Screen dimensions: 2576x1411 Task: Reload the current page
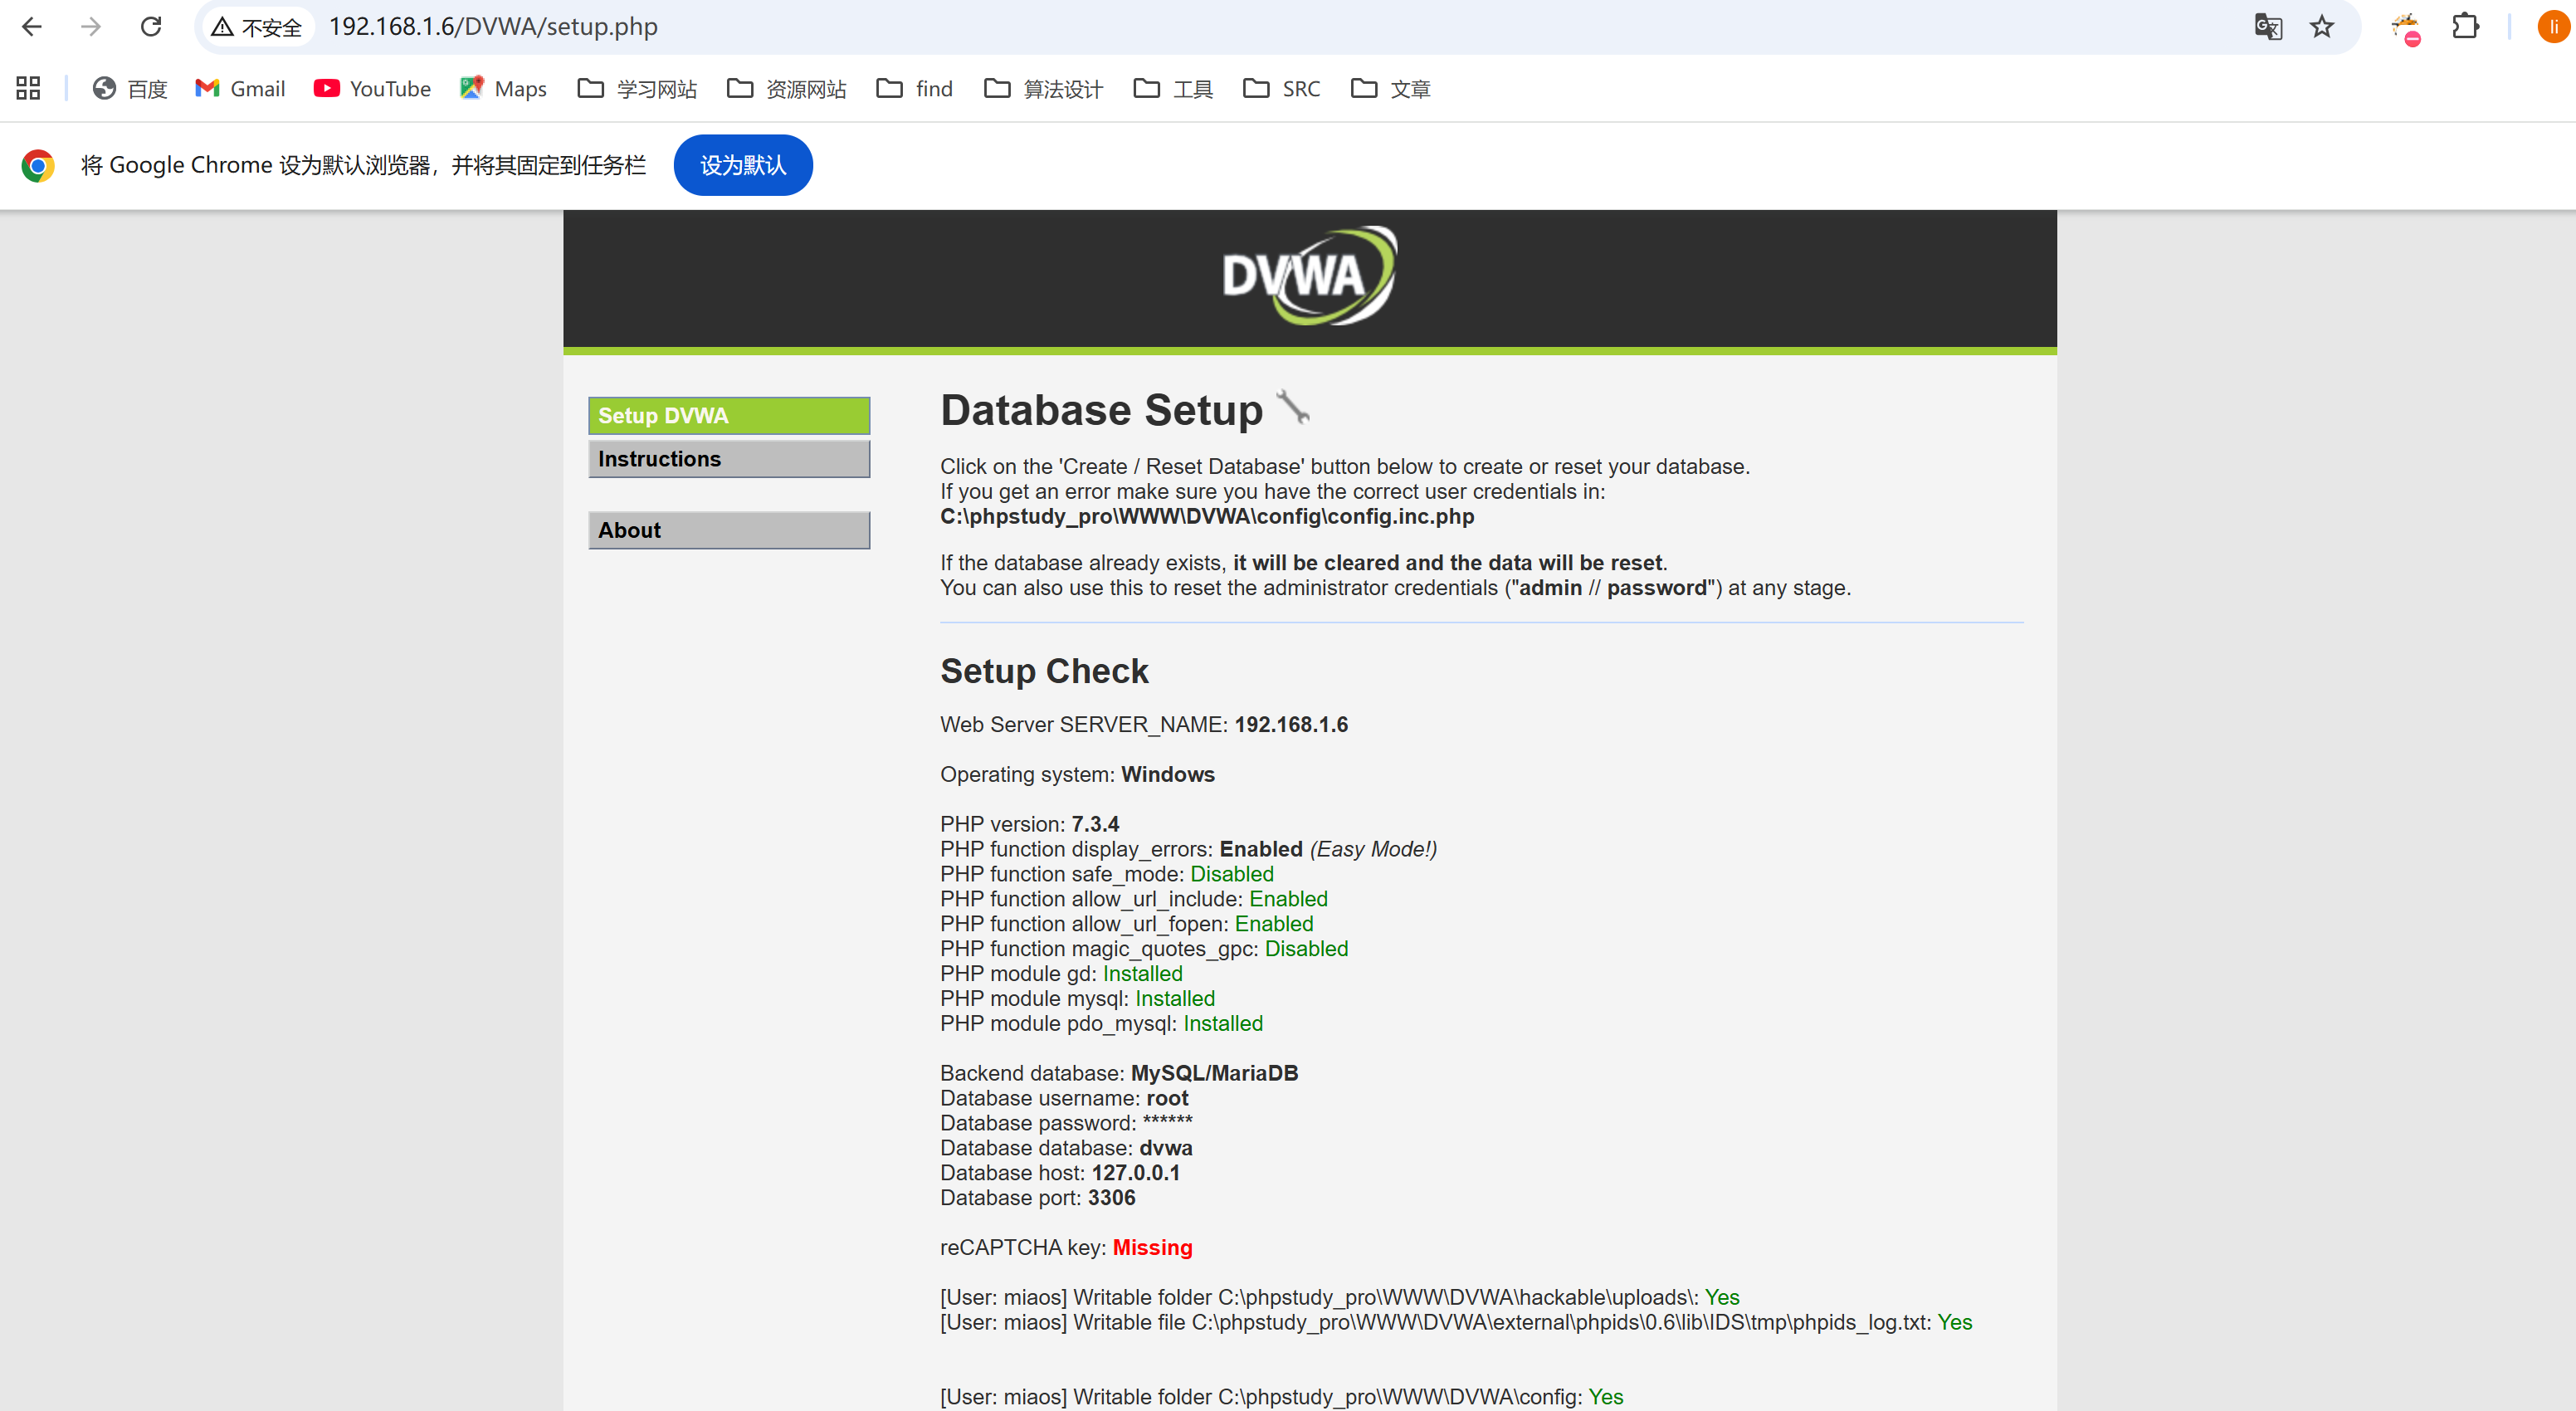click(x=151, y=27)
